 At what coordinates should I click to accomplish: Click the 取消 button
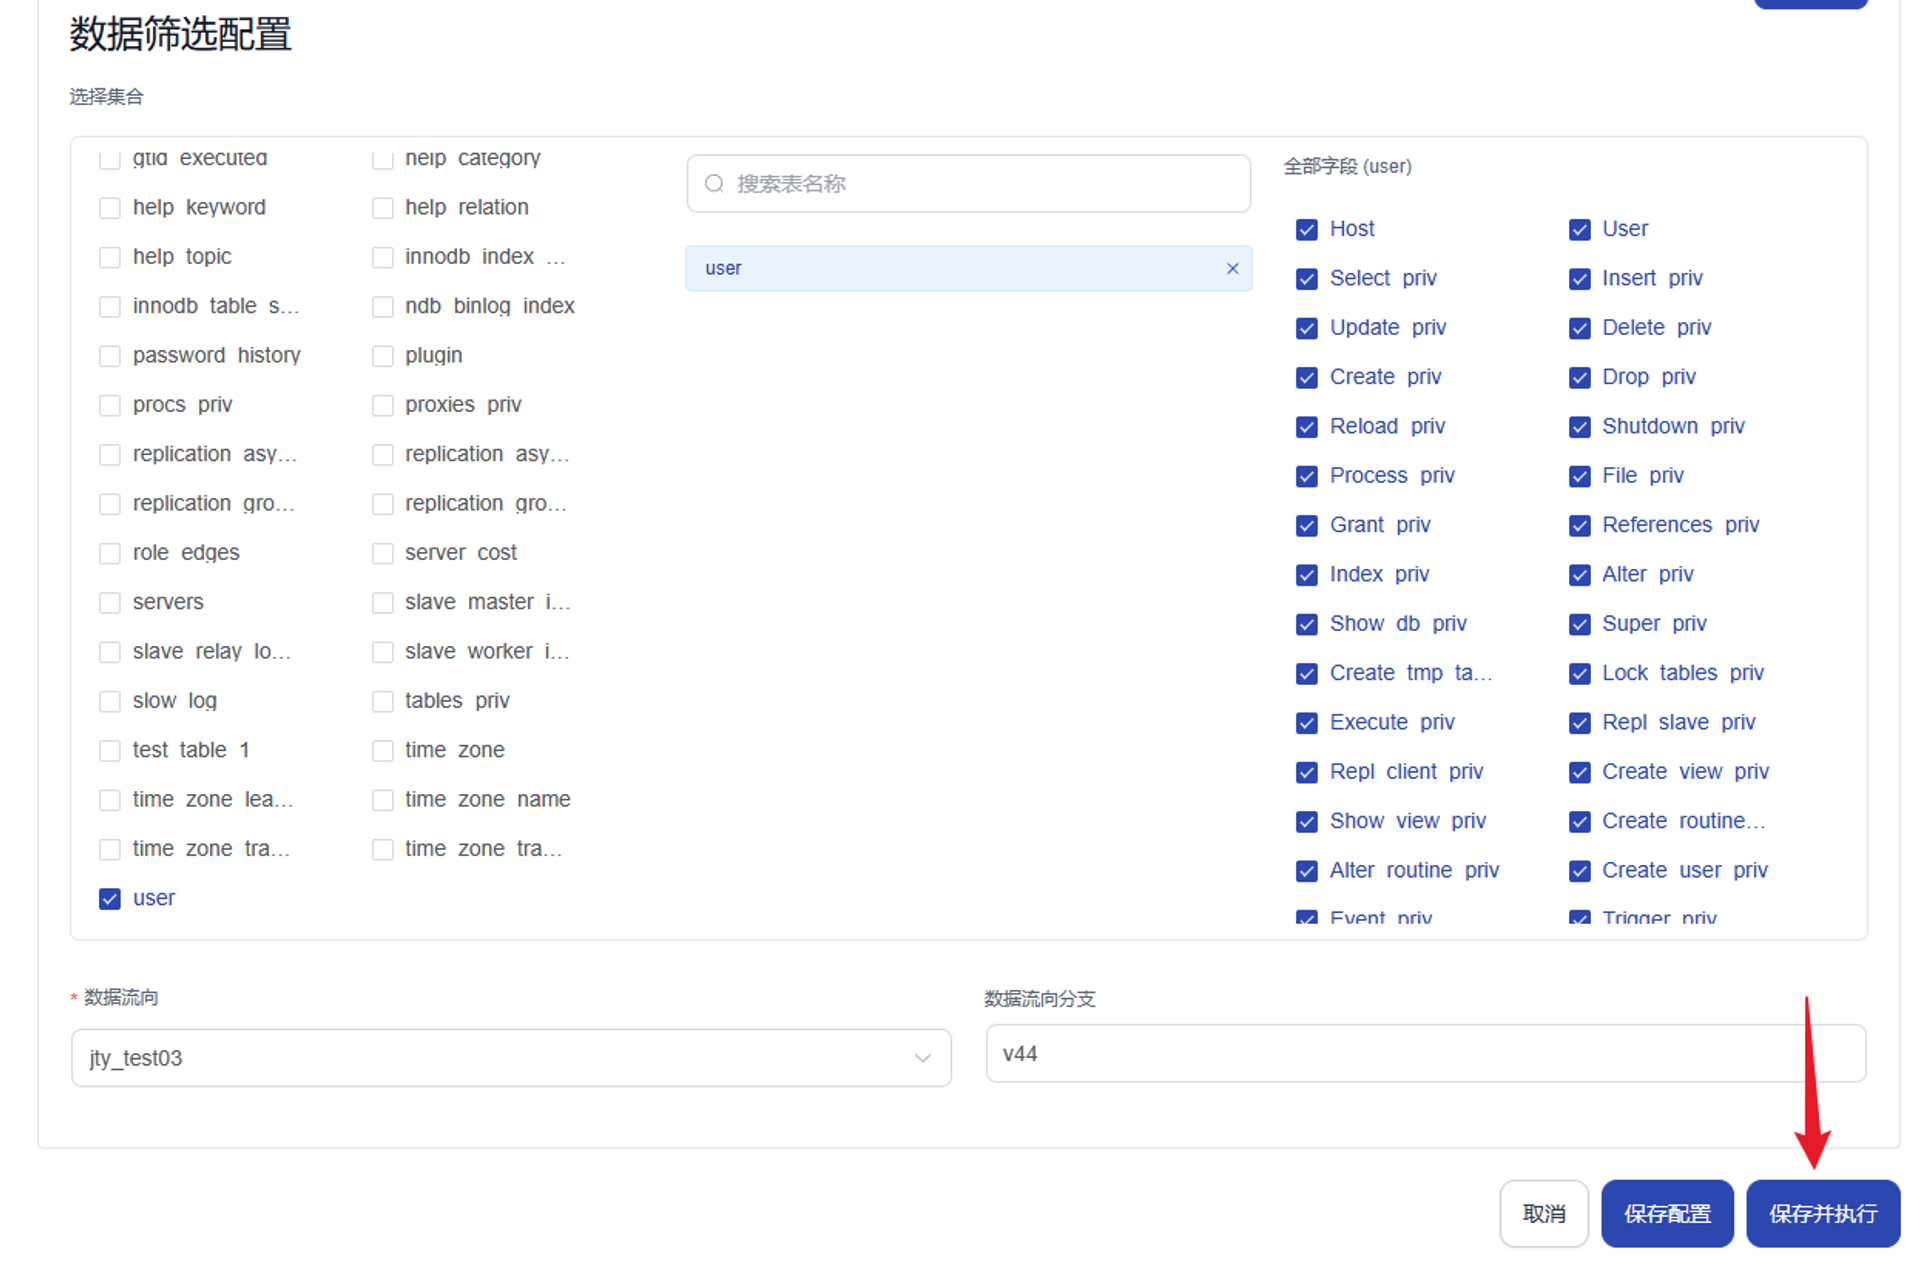(x=1543, y=1214)
